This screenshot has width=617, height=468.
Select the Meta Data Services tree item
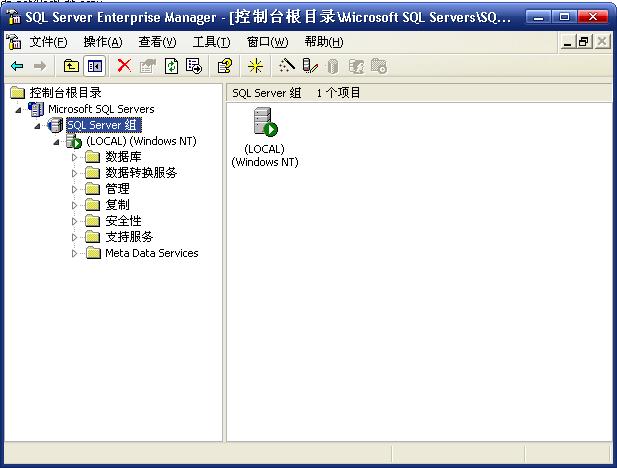[151, 253]
